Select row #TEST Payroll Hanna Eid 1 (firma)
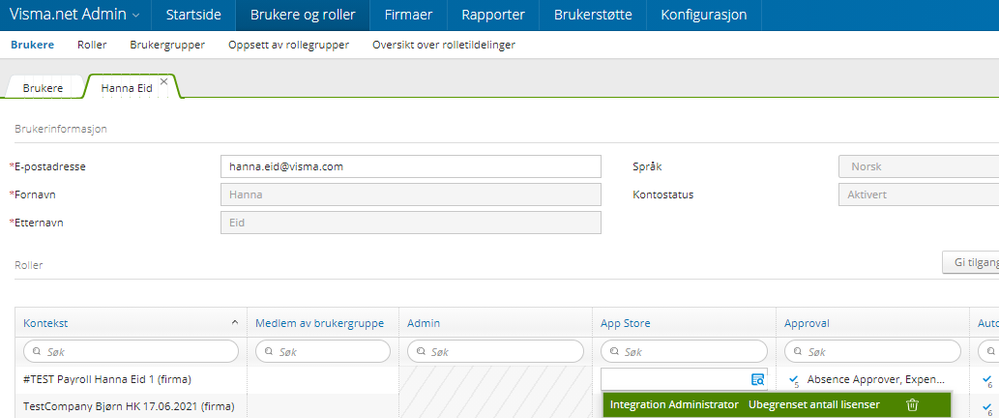This screenshot has width=999, height=418. coord(108,380)
